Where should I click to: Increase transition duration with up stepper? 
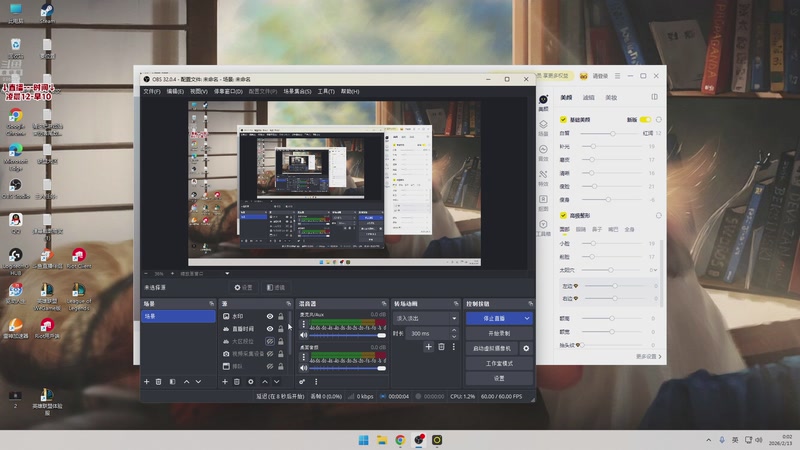pos(454,331)
